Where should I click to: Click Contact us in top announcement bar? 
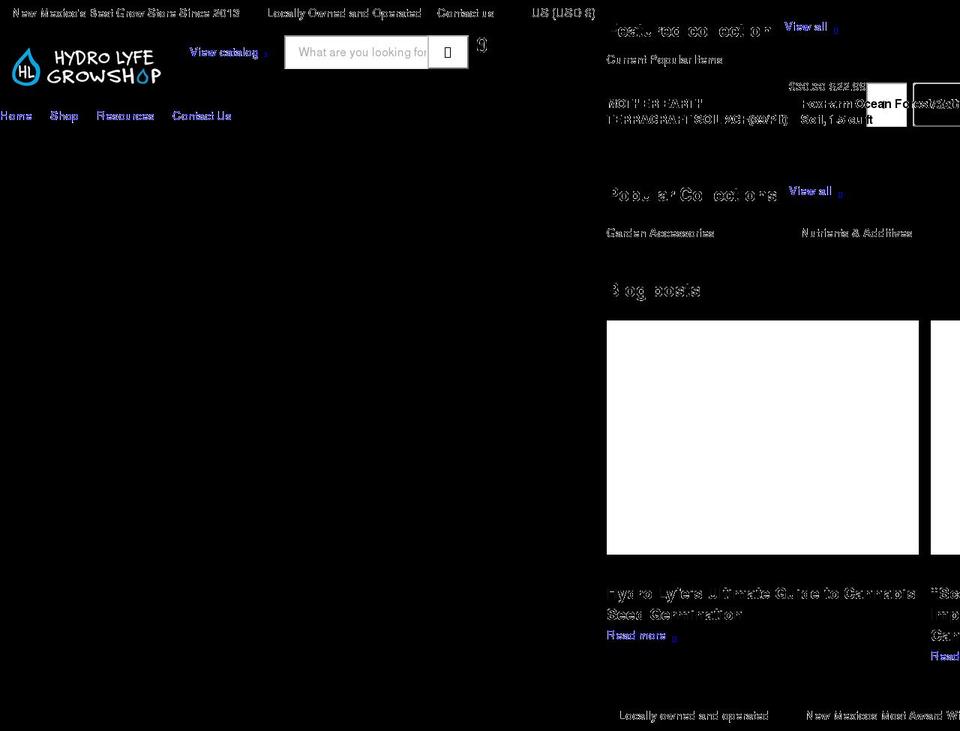pyautogui.click(x=465, y=13)
